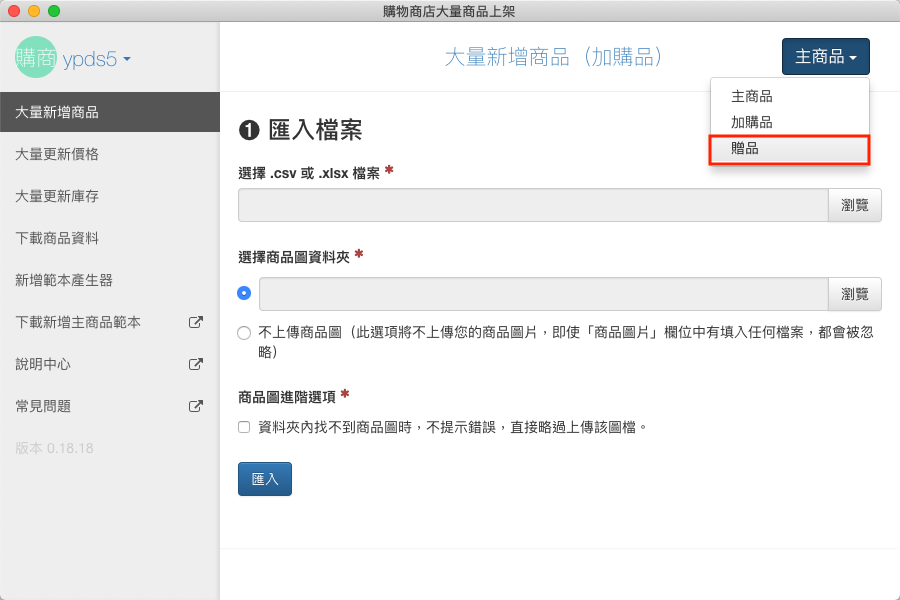Click external link icon beside 下載新增主商品範本
This screenshot has height=600, width=900.
tap(196, 322)
